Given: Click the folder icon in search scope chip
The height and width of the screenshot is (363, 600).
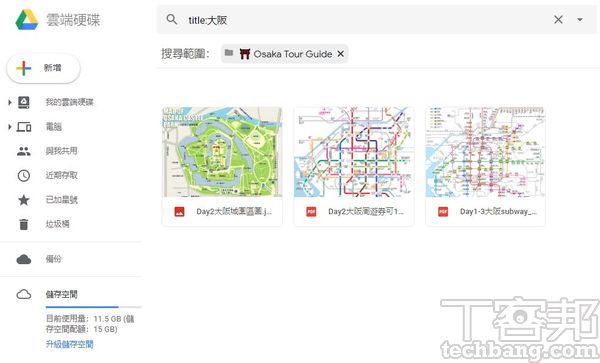Looking at the screenshot, I should click(x=229, y=53).
